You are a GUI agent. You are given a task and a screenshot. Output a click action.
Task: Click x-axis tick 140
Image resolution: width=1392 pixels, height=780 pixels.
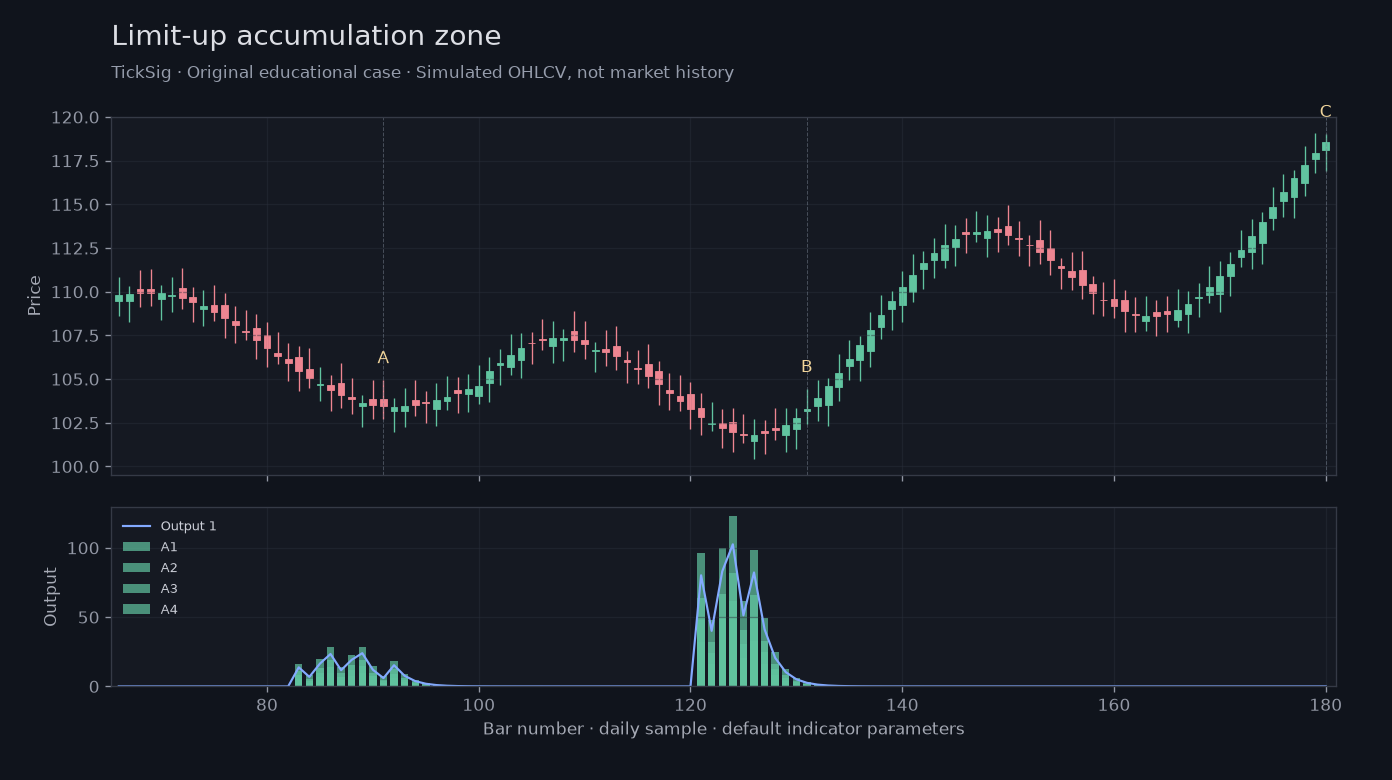pos(902,704)
